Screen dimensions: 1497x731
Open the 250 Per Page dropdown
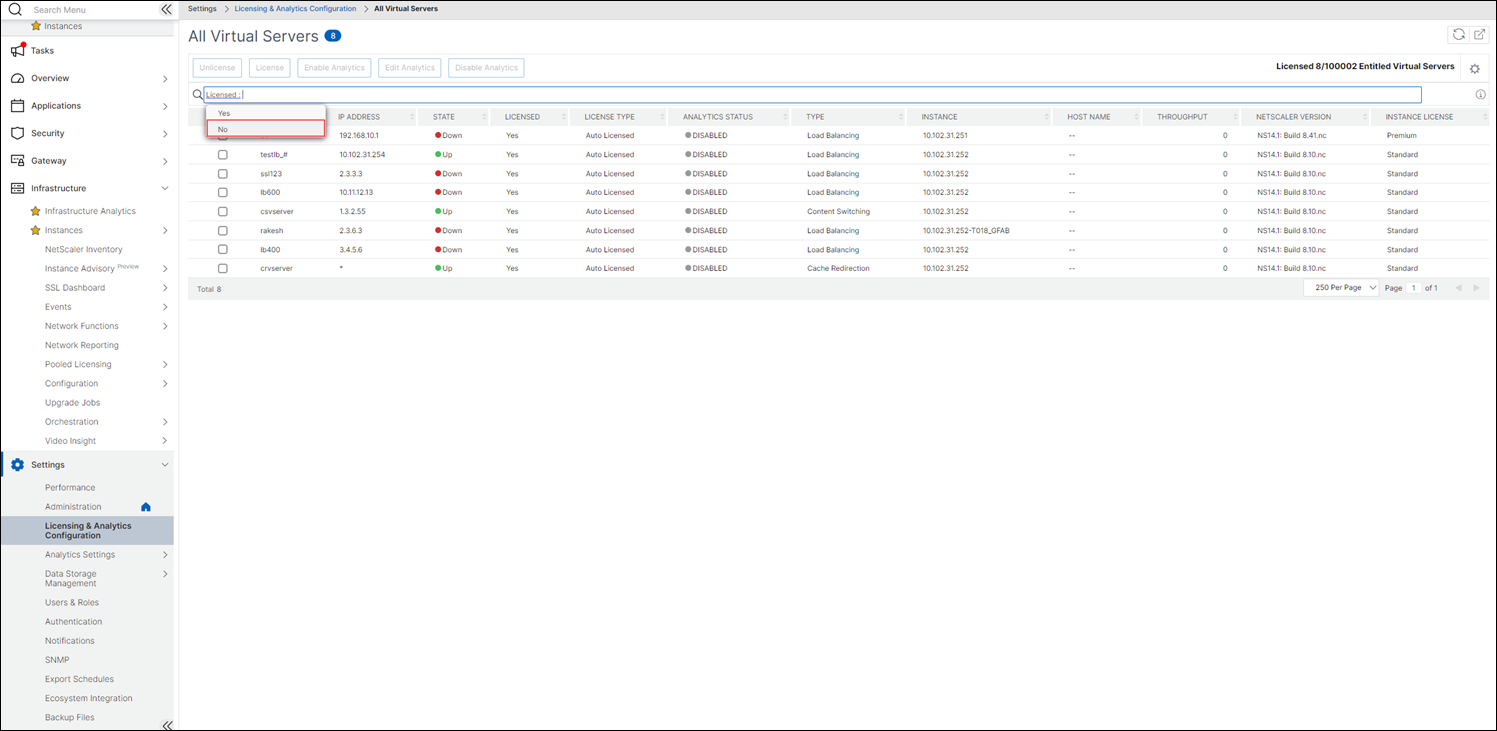point(1341,288)
